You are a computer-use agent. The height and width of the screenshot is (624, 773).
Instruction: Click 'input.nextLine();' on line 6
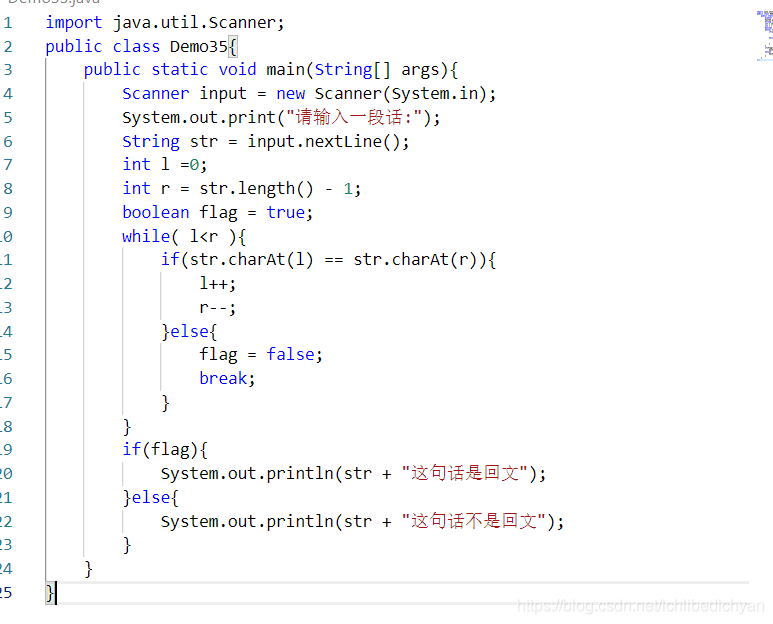tap(328, 141)
